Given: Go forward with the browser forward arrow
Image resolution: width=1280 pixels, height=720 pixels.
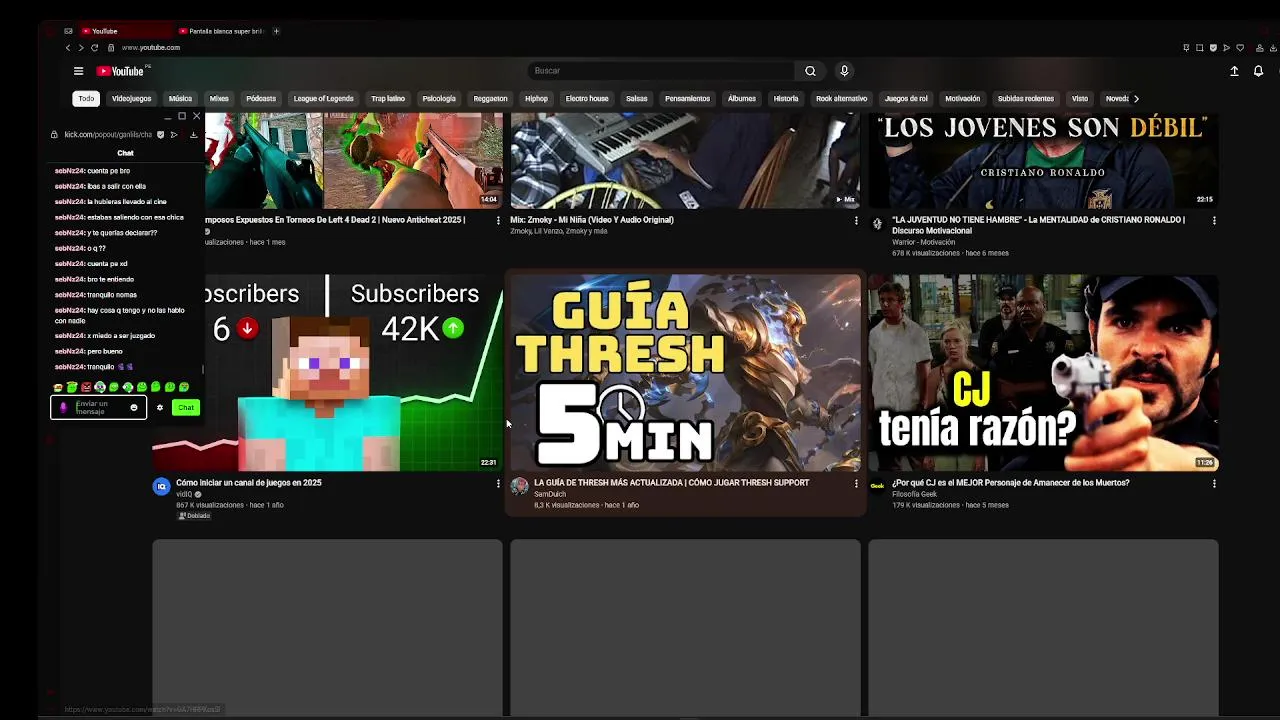Looking at the screenshot, I should click(81, 48).
